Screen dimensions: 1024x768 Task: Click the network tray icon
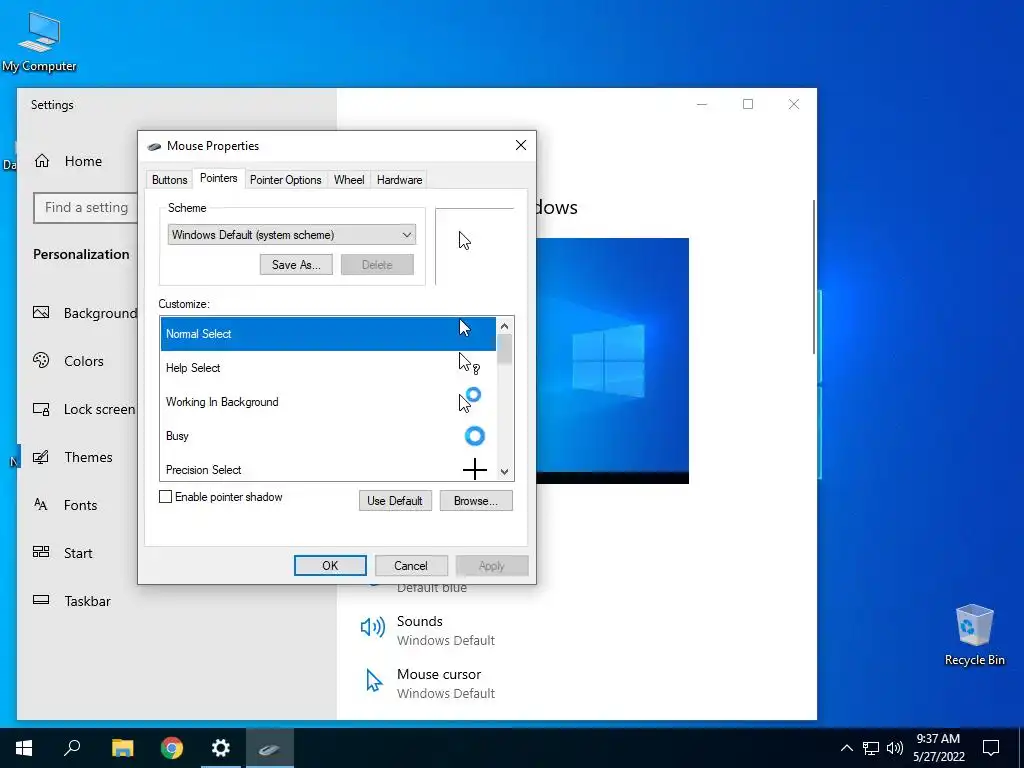point(871,748)
